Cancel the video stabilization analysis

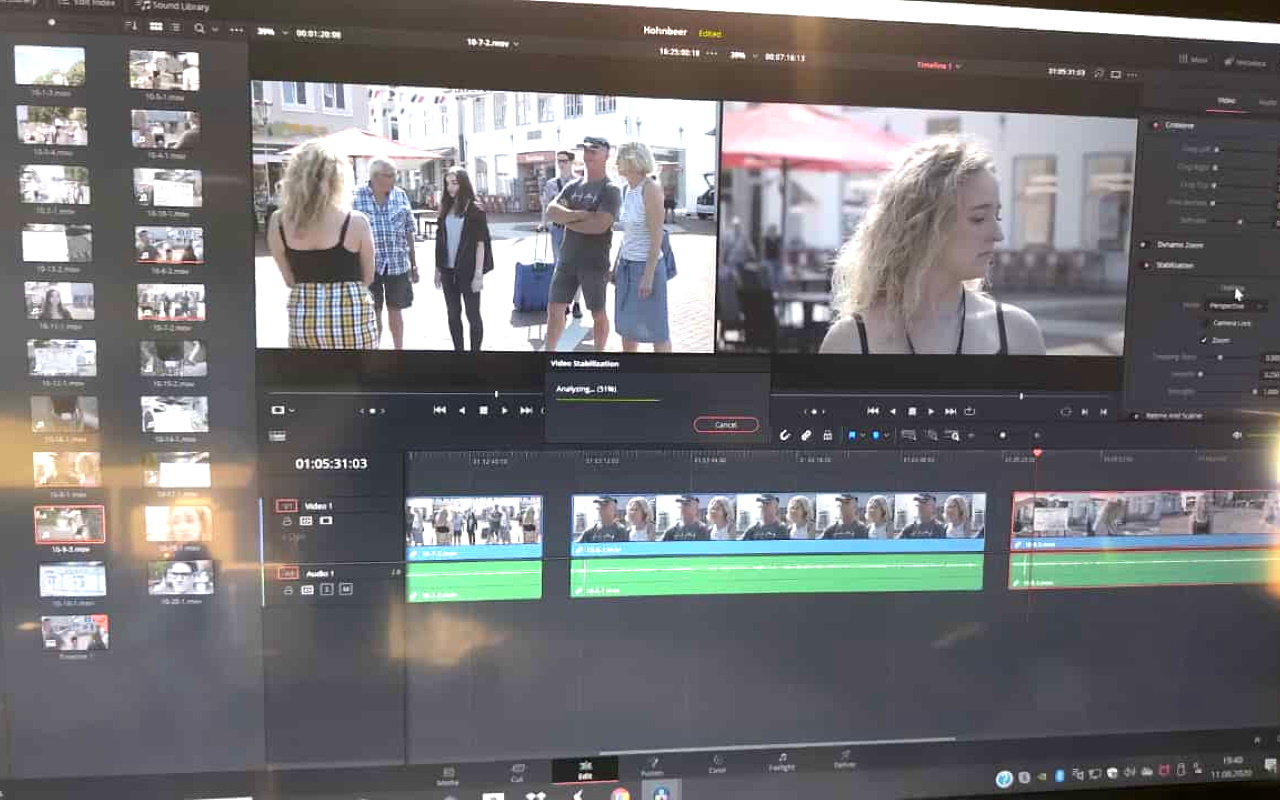coord(725,425)
